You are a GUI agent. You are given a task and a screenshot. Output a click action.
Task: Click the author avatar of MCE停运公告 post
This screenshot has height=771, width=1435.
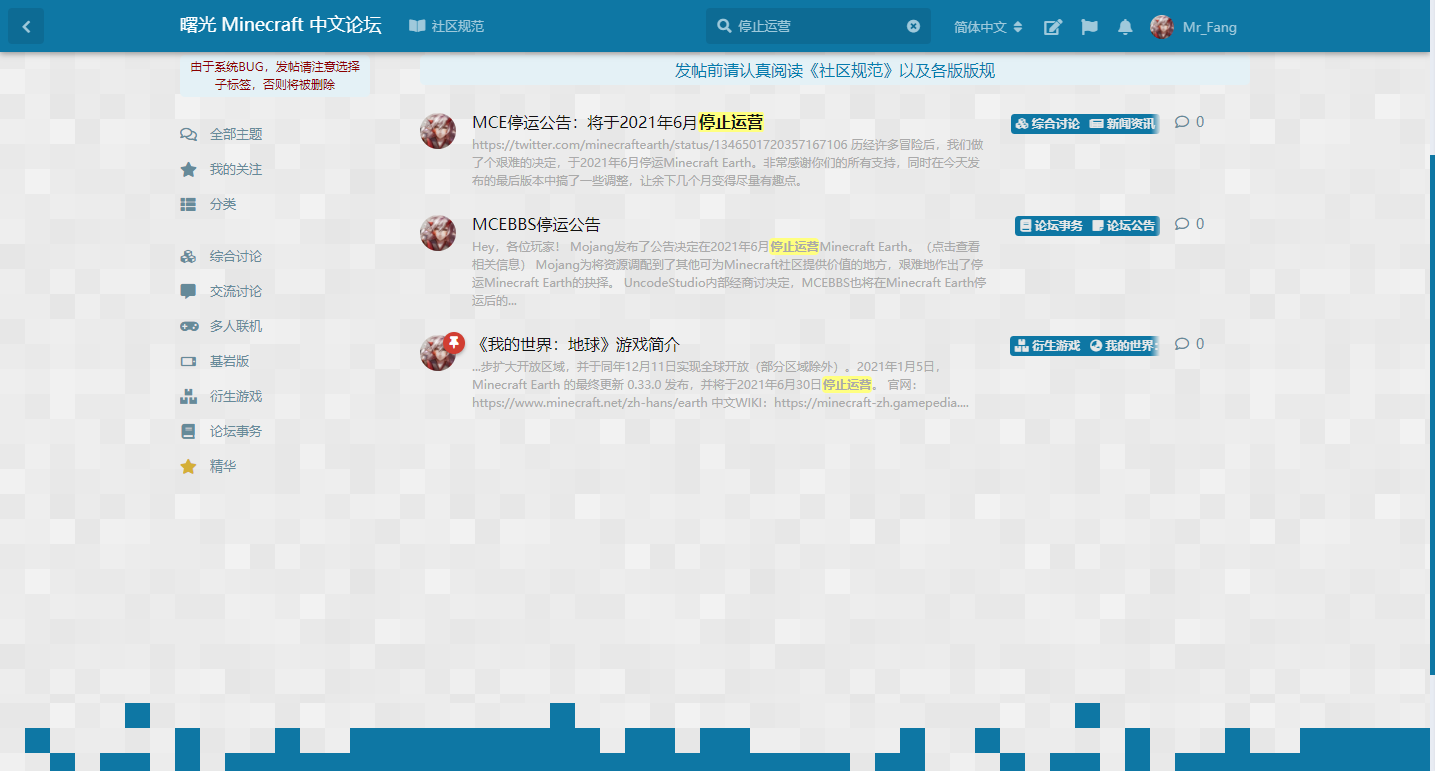[x=438, y=131]
